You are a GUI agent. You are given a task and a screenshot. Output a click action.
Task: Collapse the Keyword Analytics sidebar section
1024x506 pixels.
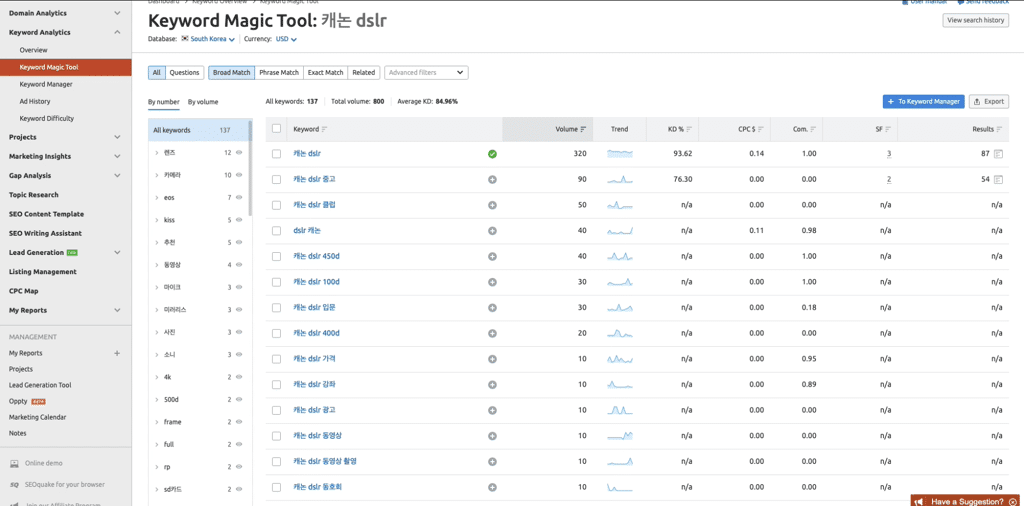point(118,32)
